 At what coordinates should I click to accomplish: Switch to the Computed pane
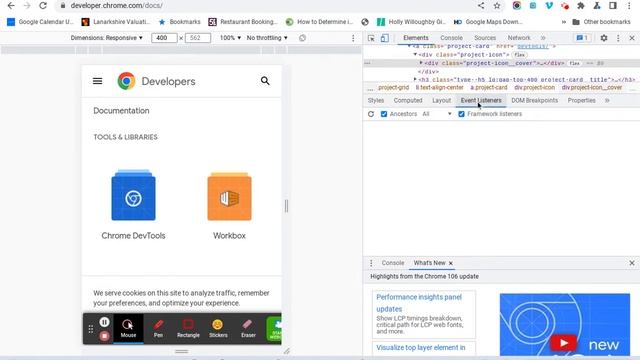(x=408, y=100)
